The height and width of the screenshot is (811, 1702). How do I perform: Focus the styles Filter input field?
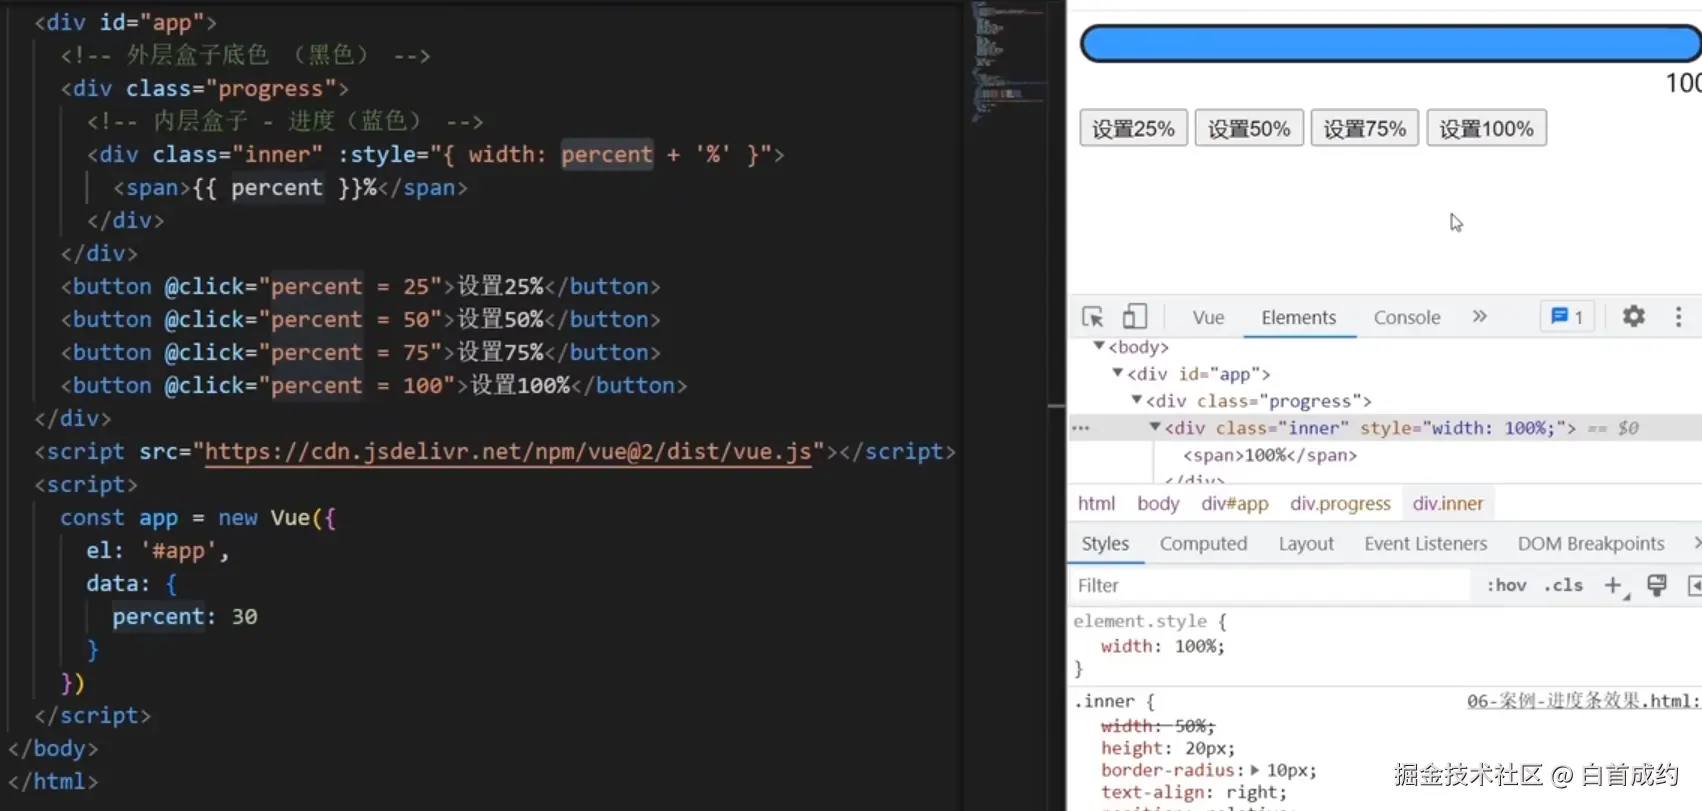pos(1270,586)
